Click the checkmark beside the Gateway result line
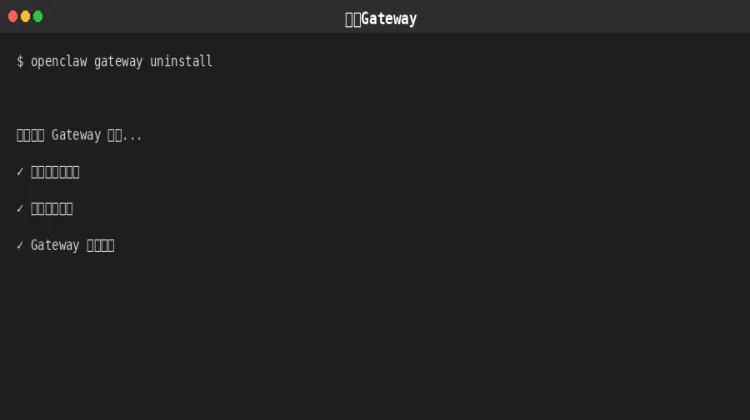Viewport: 750px width, 420px height. click(20, 246)
